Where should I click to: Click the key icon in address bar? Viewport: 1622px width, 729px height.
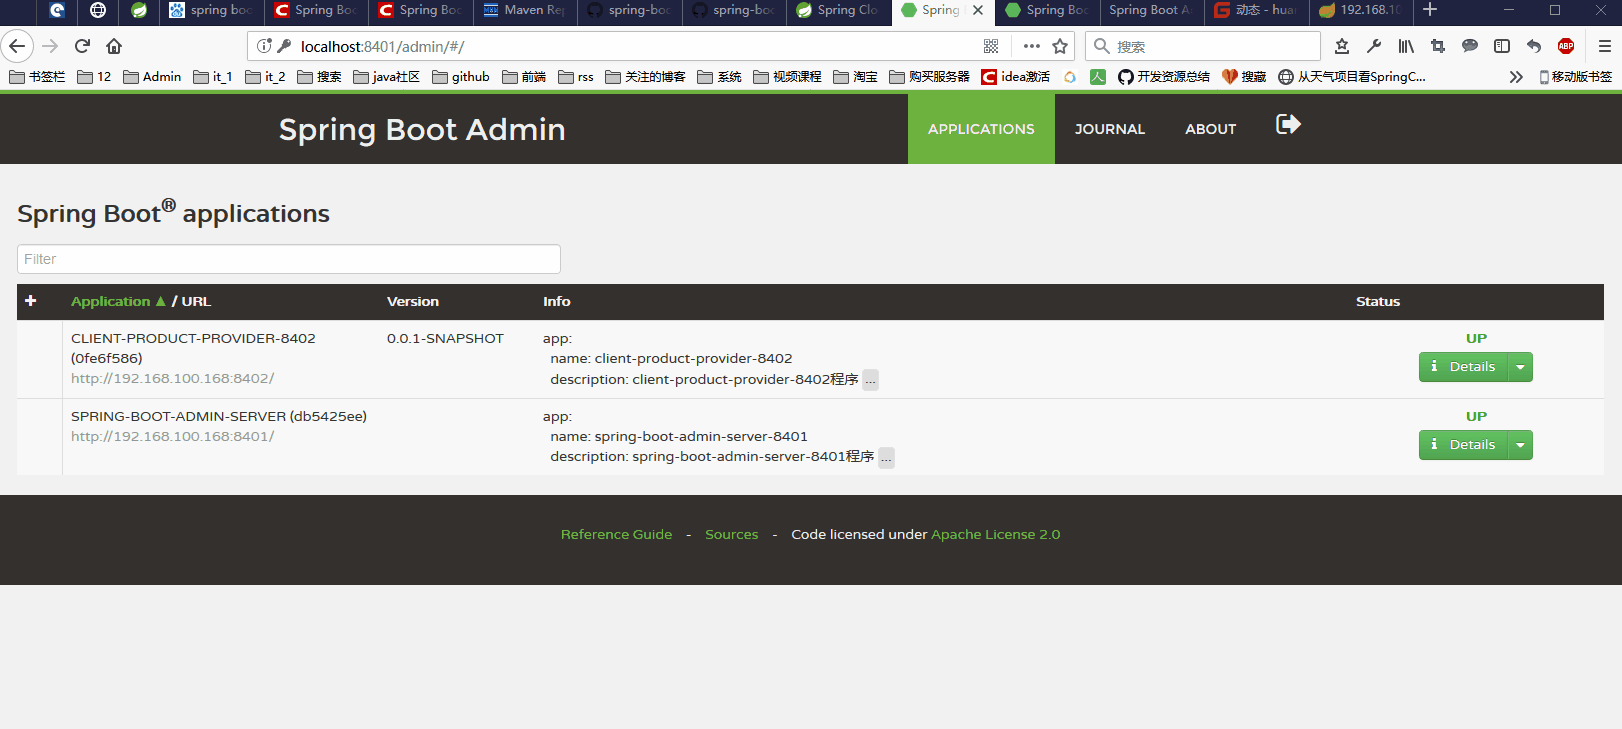(284, 46)
